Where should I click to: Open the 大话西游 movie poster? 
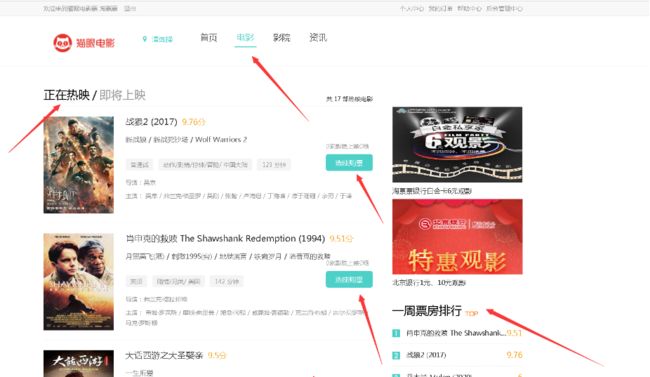(78, 363)
